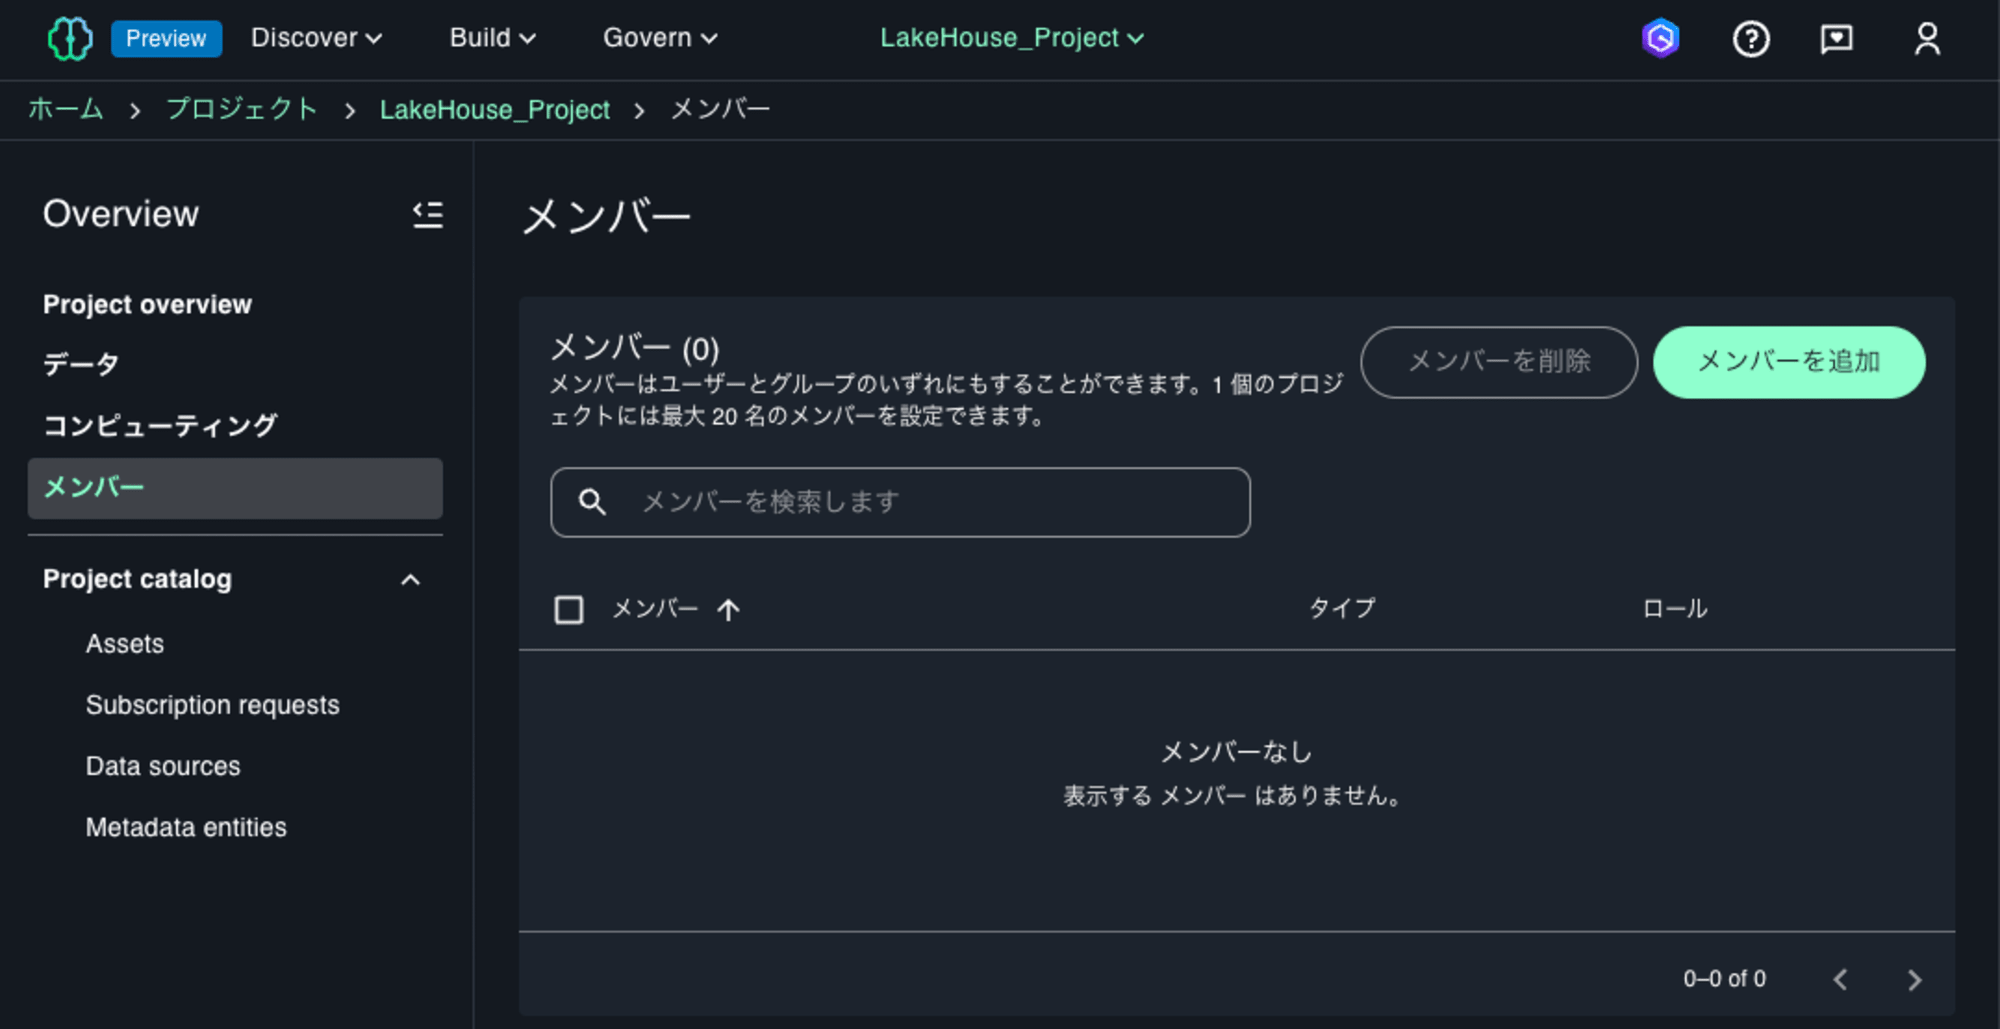Sort by メンバー column arrow

tap(728, 609)
